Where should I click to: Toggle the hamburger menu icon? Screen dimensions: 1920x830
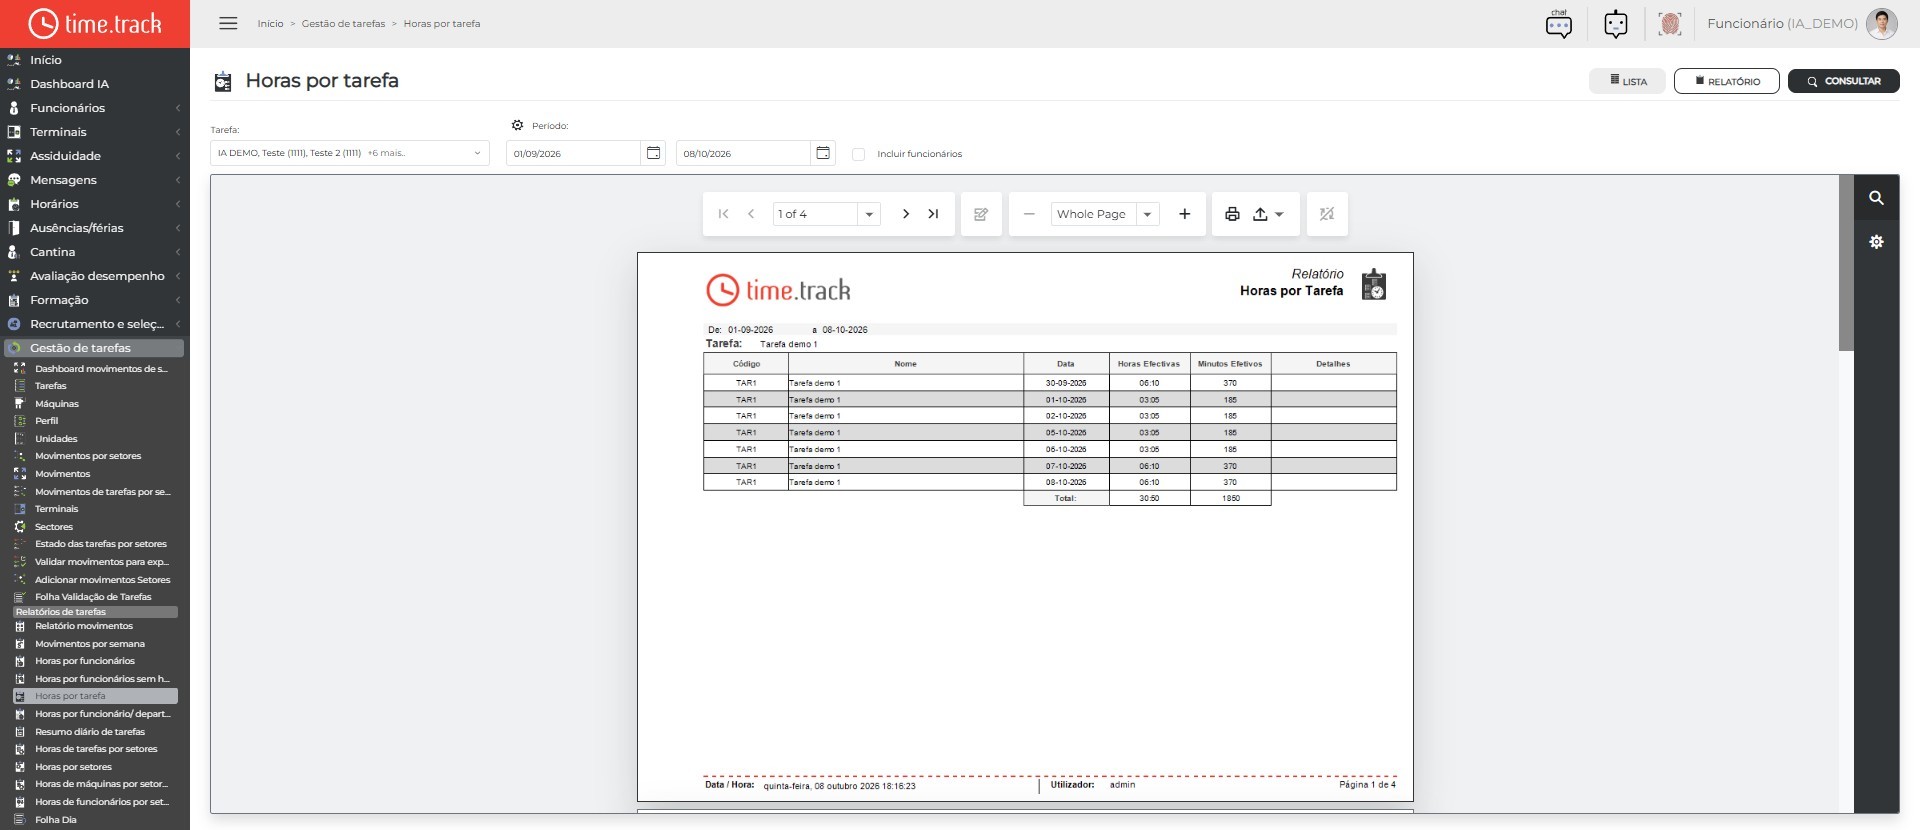(x=228, y=23)
